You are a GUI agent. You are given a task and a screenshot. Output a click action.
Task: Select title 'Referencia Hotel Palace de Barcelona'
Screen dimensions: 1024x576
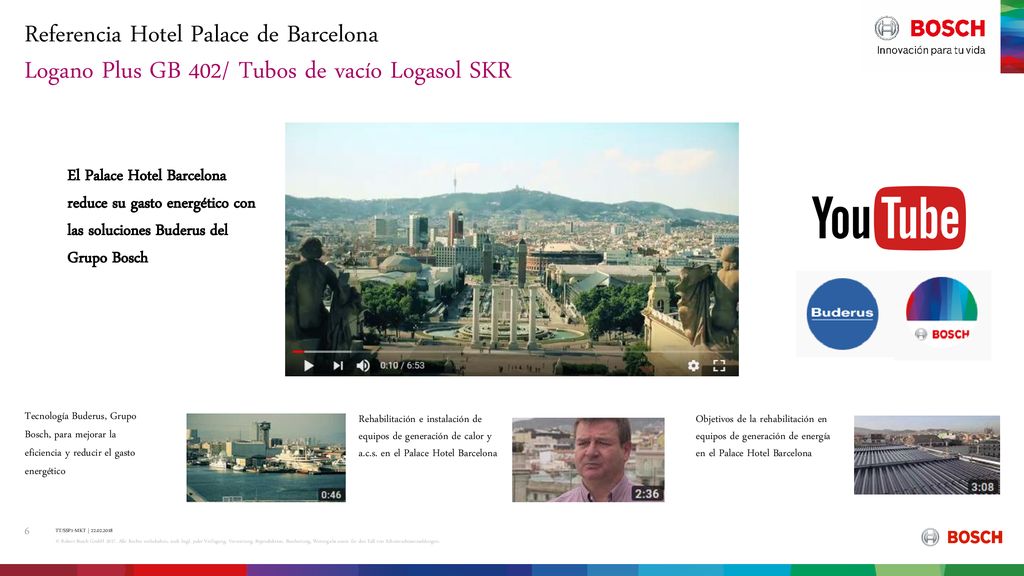(201, 34)
